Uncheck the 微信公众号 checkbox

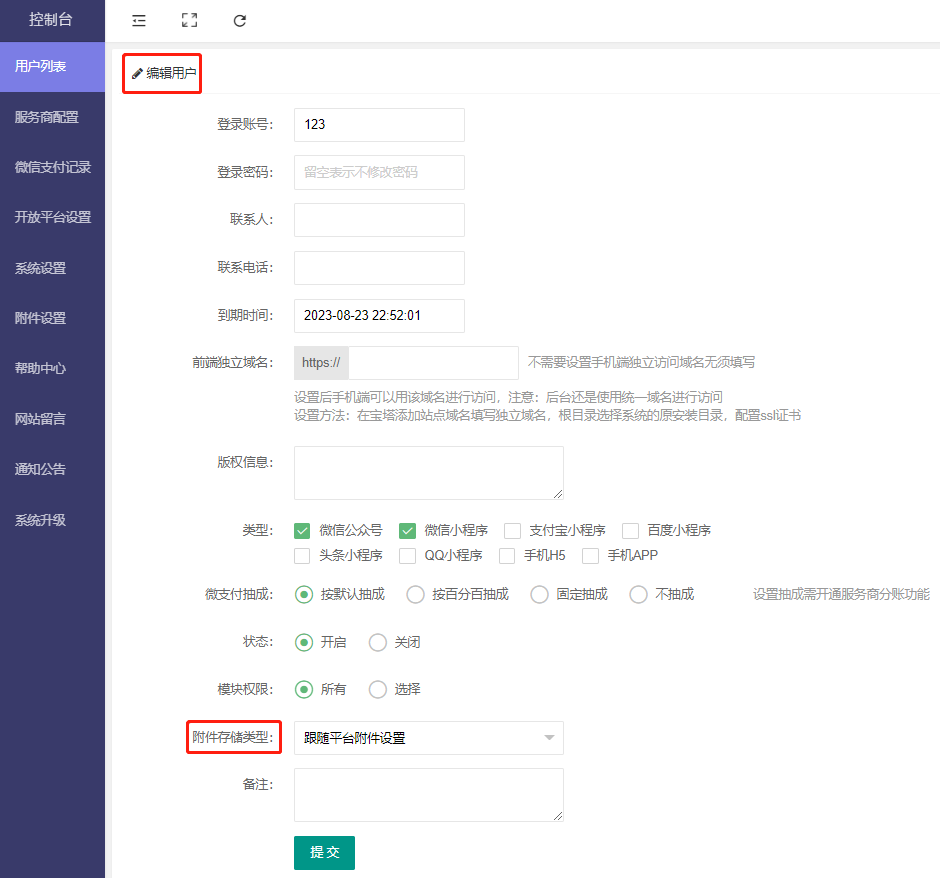click(x=303, y=530)
